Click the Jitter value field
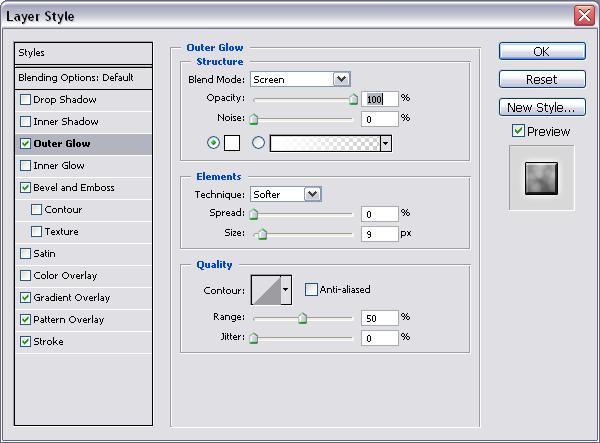The width and height of the screenshot is (600, 443). pos(380,338)
